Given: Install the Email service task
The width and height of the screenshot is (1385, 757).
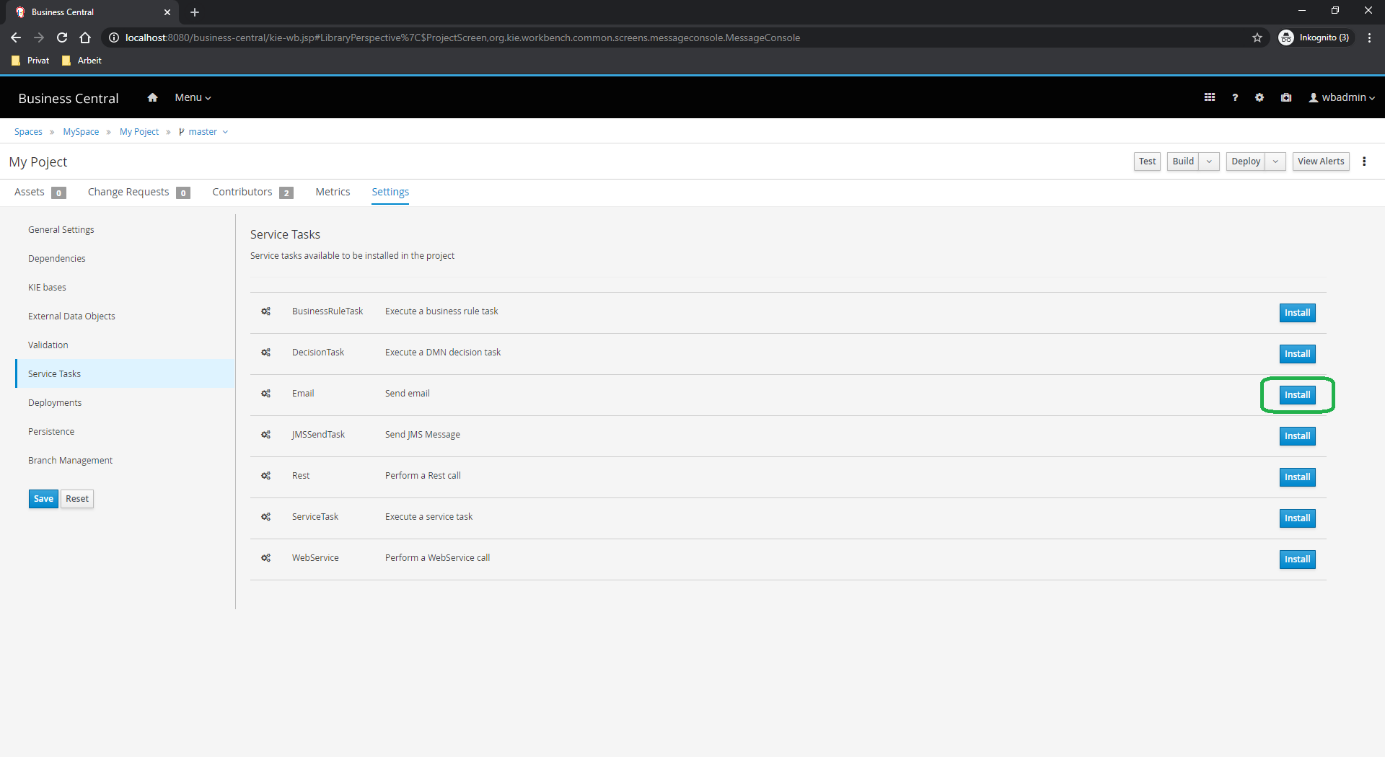Looking at the screenshot, I should point(1297,395).
